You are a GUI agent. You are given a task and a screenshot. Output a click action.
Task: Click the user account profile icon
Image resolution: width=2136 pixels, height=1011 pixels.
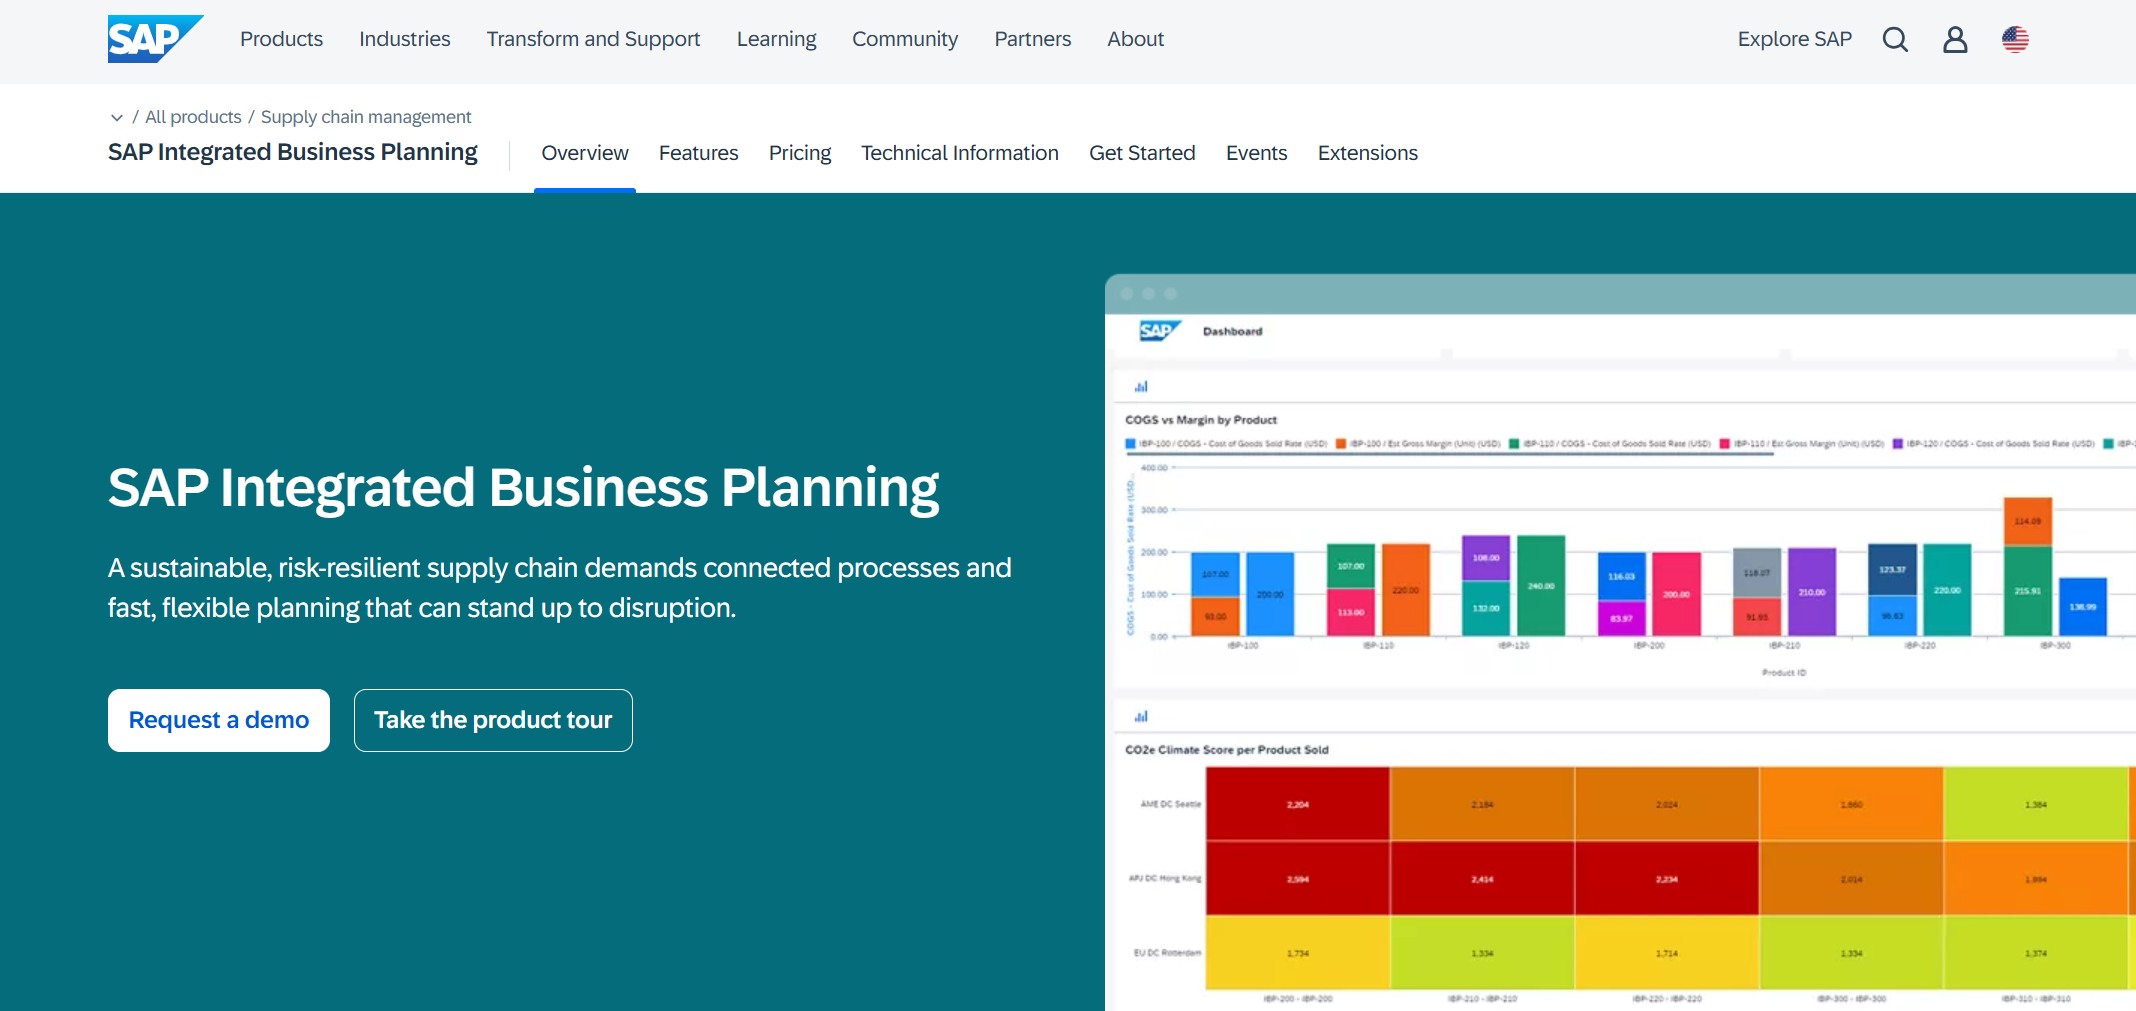click(x=1955, y=40)
